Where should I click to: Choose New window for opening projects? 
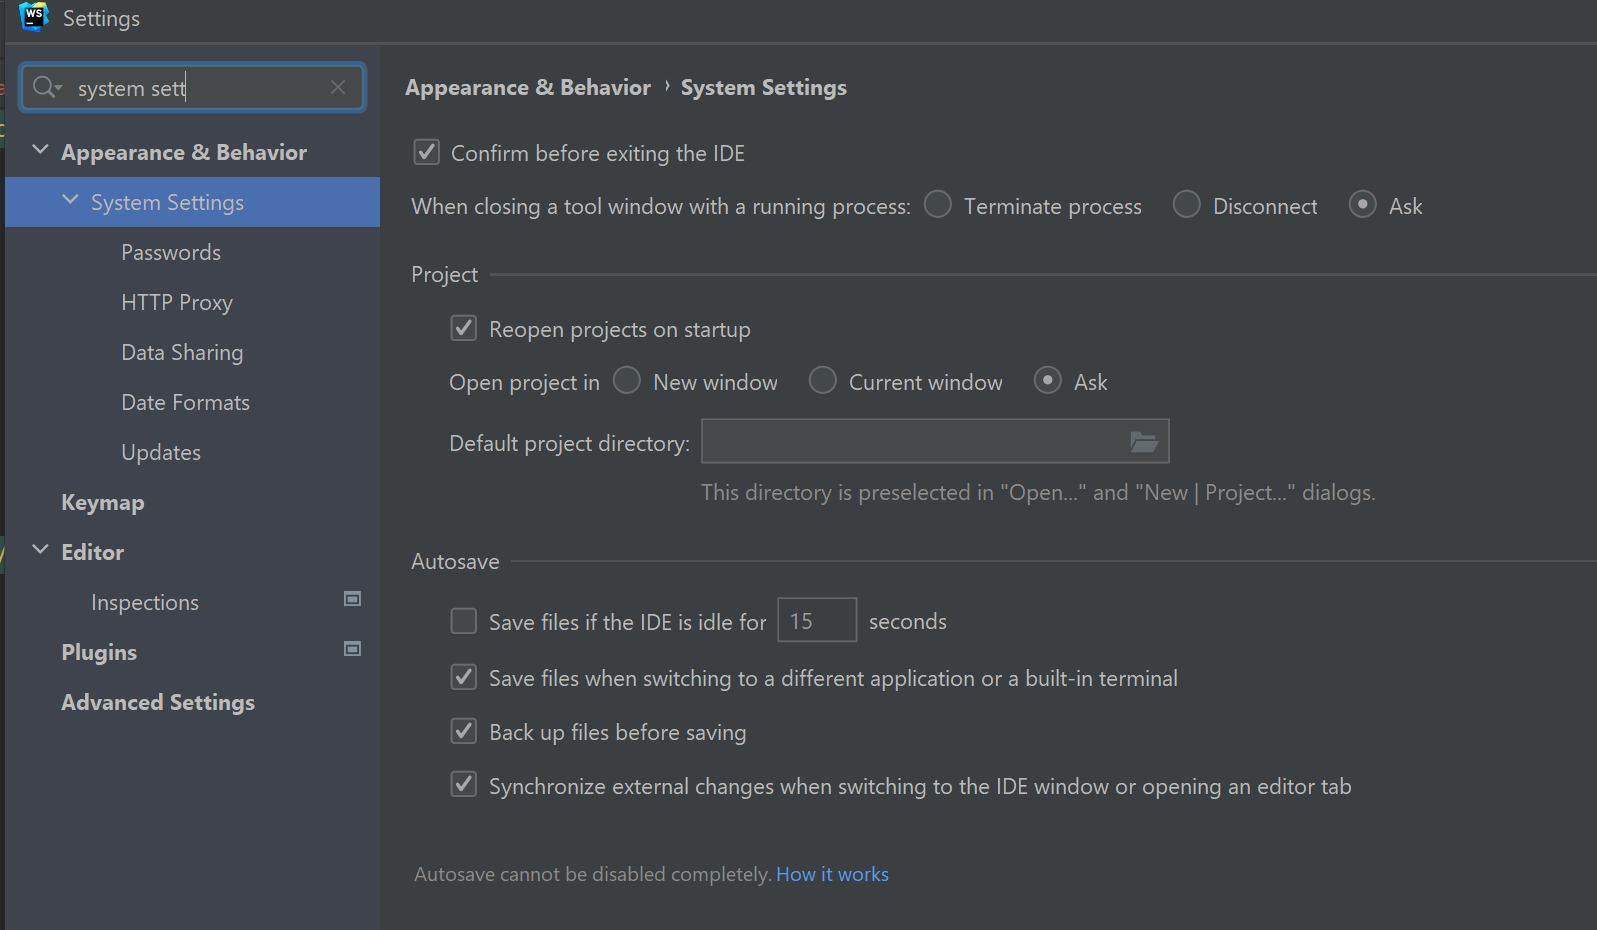(627, 380)
